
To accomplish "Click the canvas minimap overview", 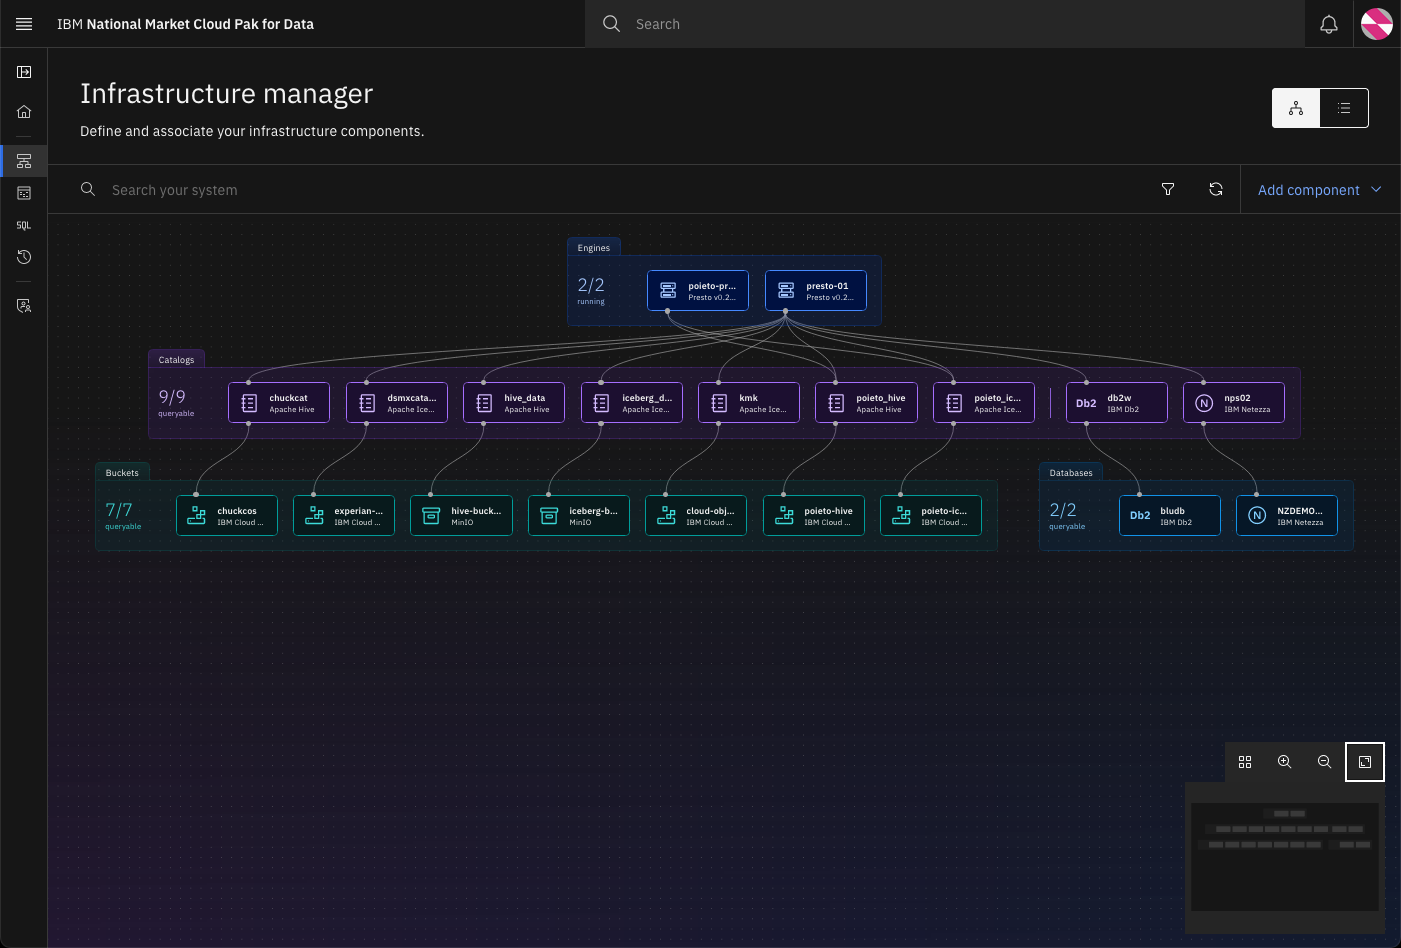I will click(1285, 856).
